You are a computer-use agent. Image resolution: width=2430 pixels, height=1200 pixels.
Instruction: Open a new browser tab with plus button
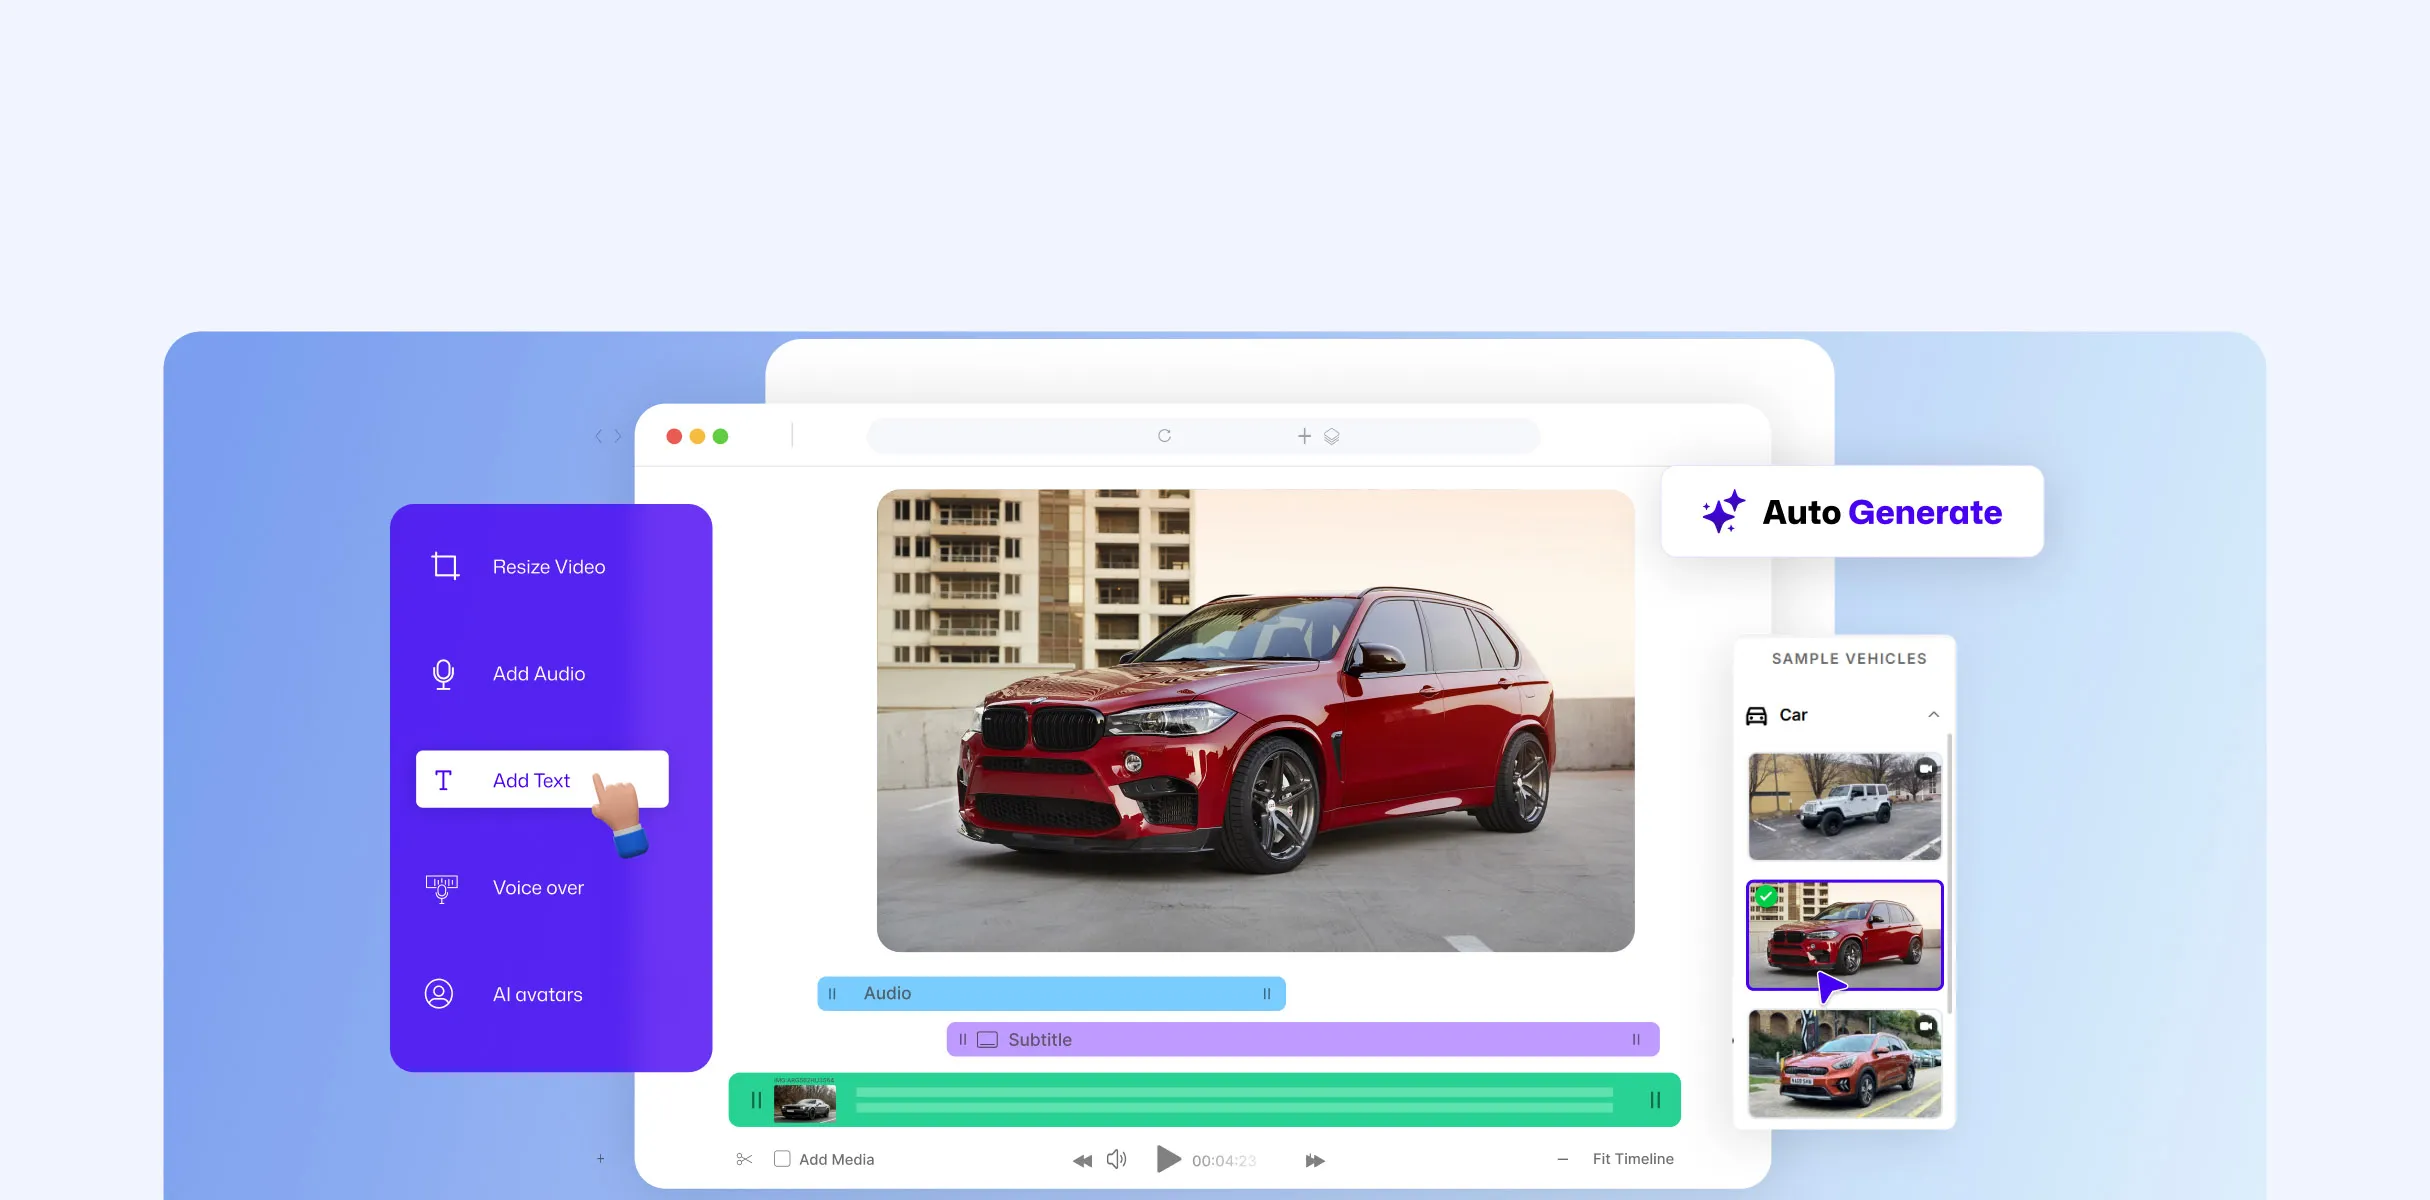coord(1303,436)
